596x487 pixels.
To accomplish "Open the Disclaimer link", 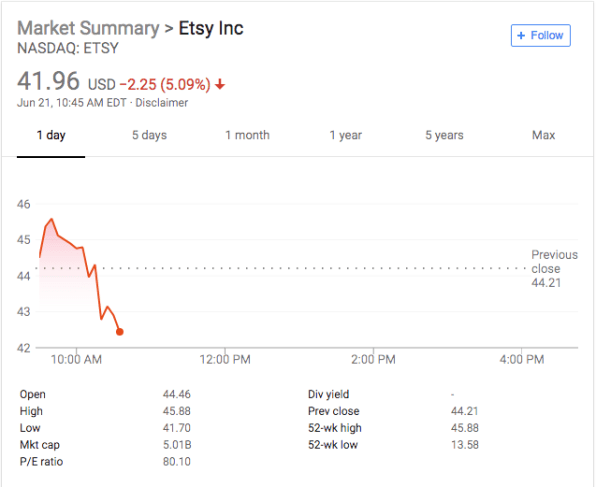I will pyautogui.click(x=162, y=103).
